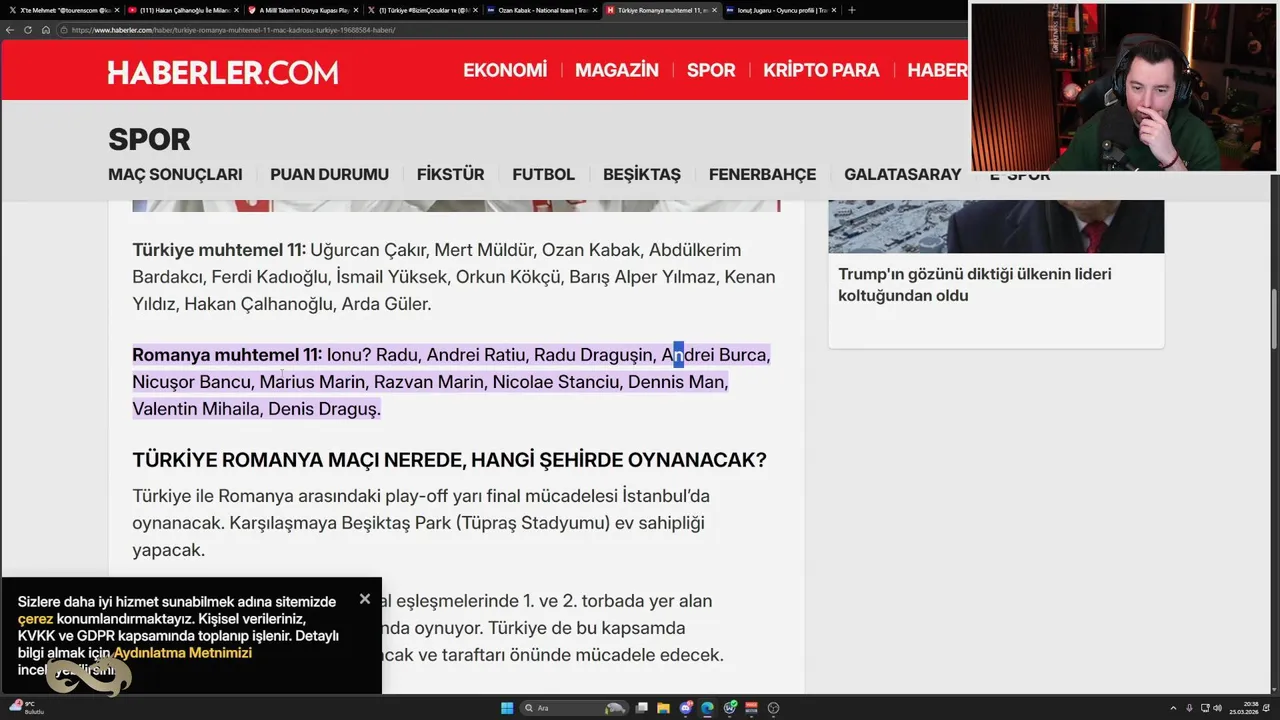Viewport: 1280px width, 720px height.
Task: Open the red-topped app in the taskbar
Action: coord(752,708)
